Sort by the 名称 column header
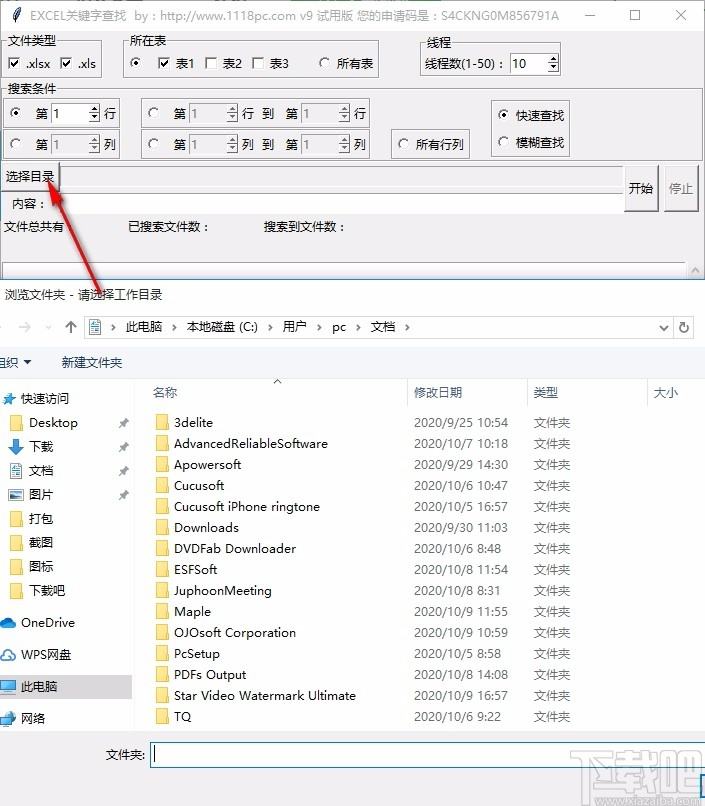 165,393
